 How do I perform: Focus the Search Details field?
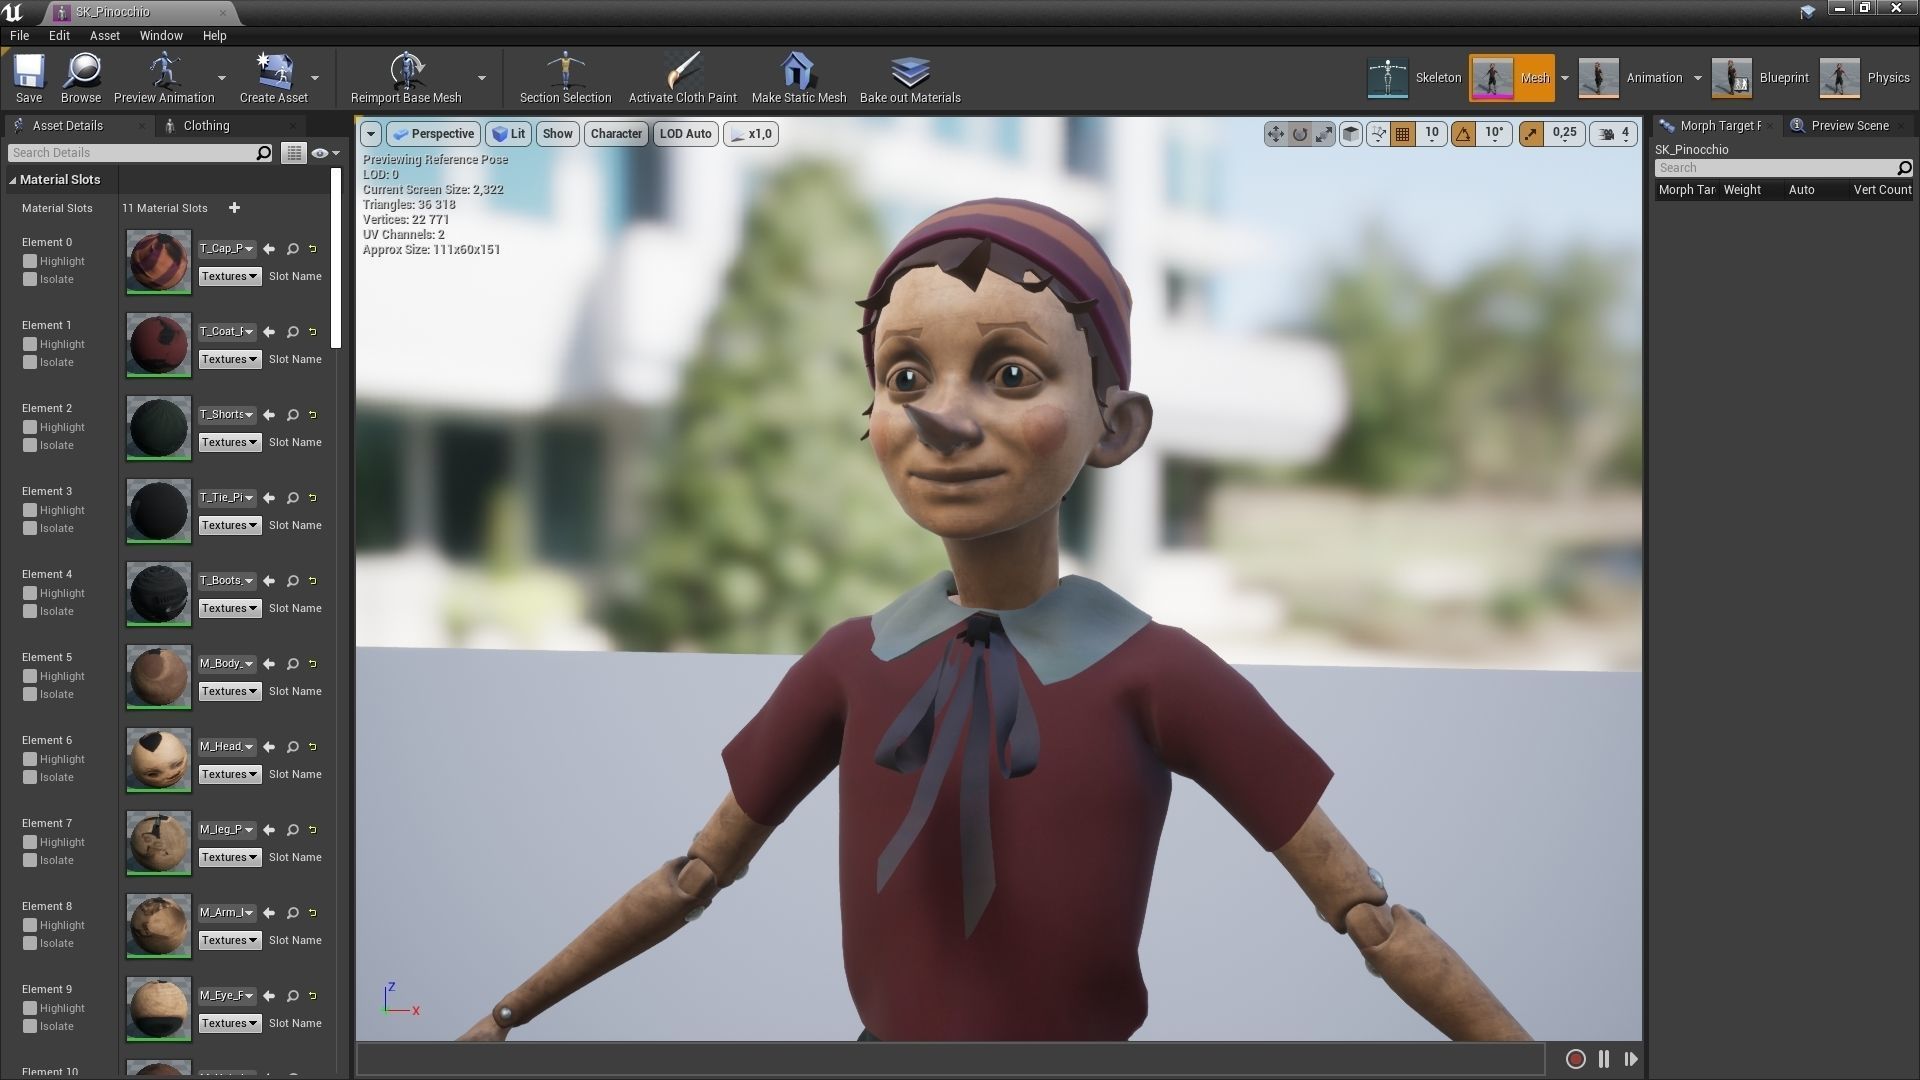point(132,153)
